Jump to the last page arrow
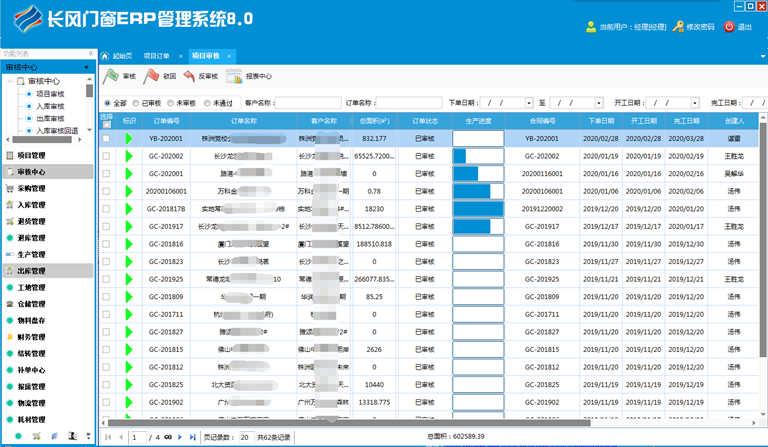 [193, 437]
